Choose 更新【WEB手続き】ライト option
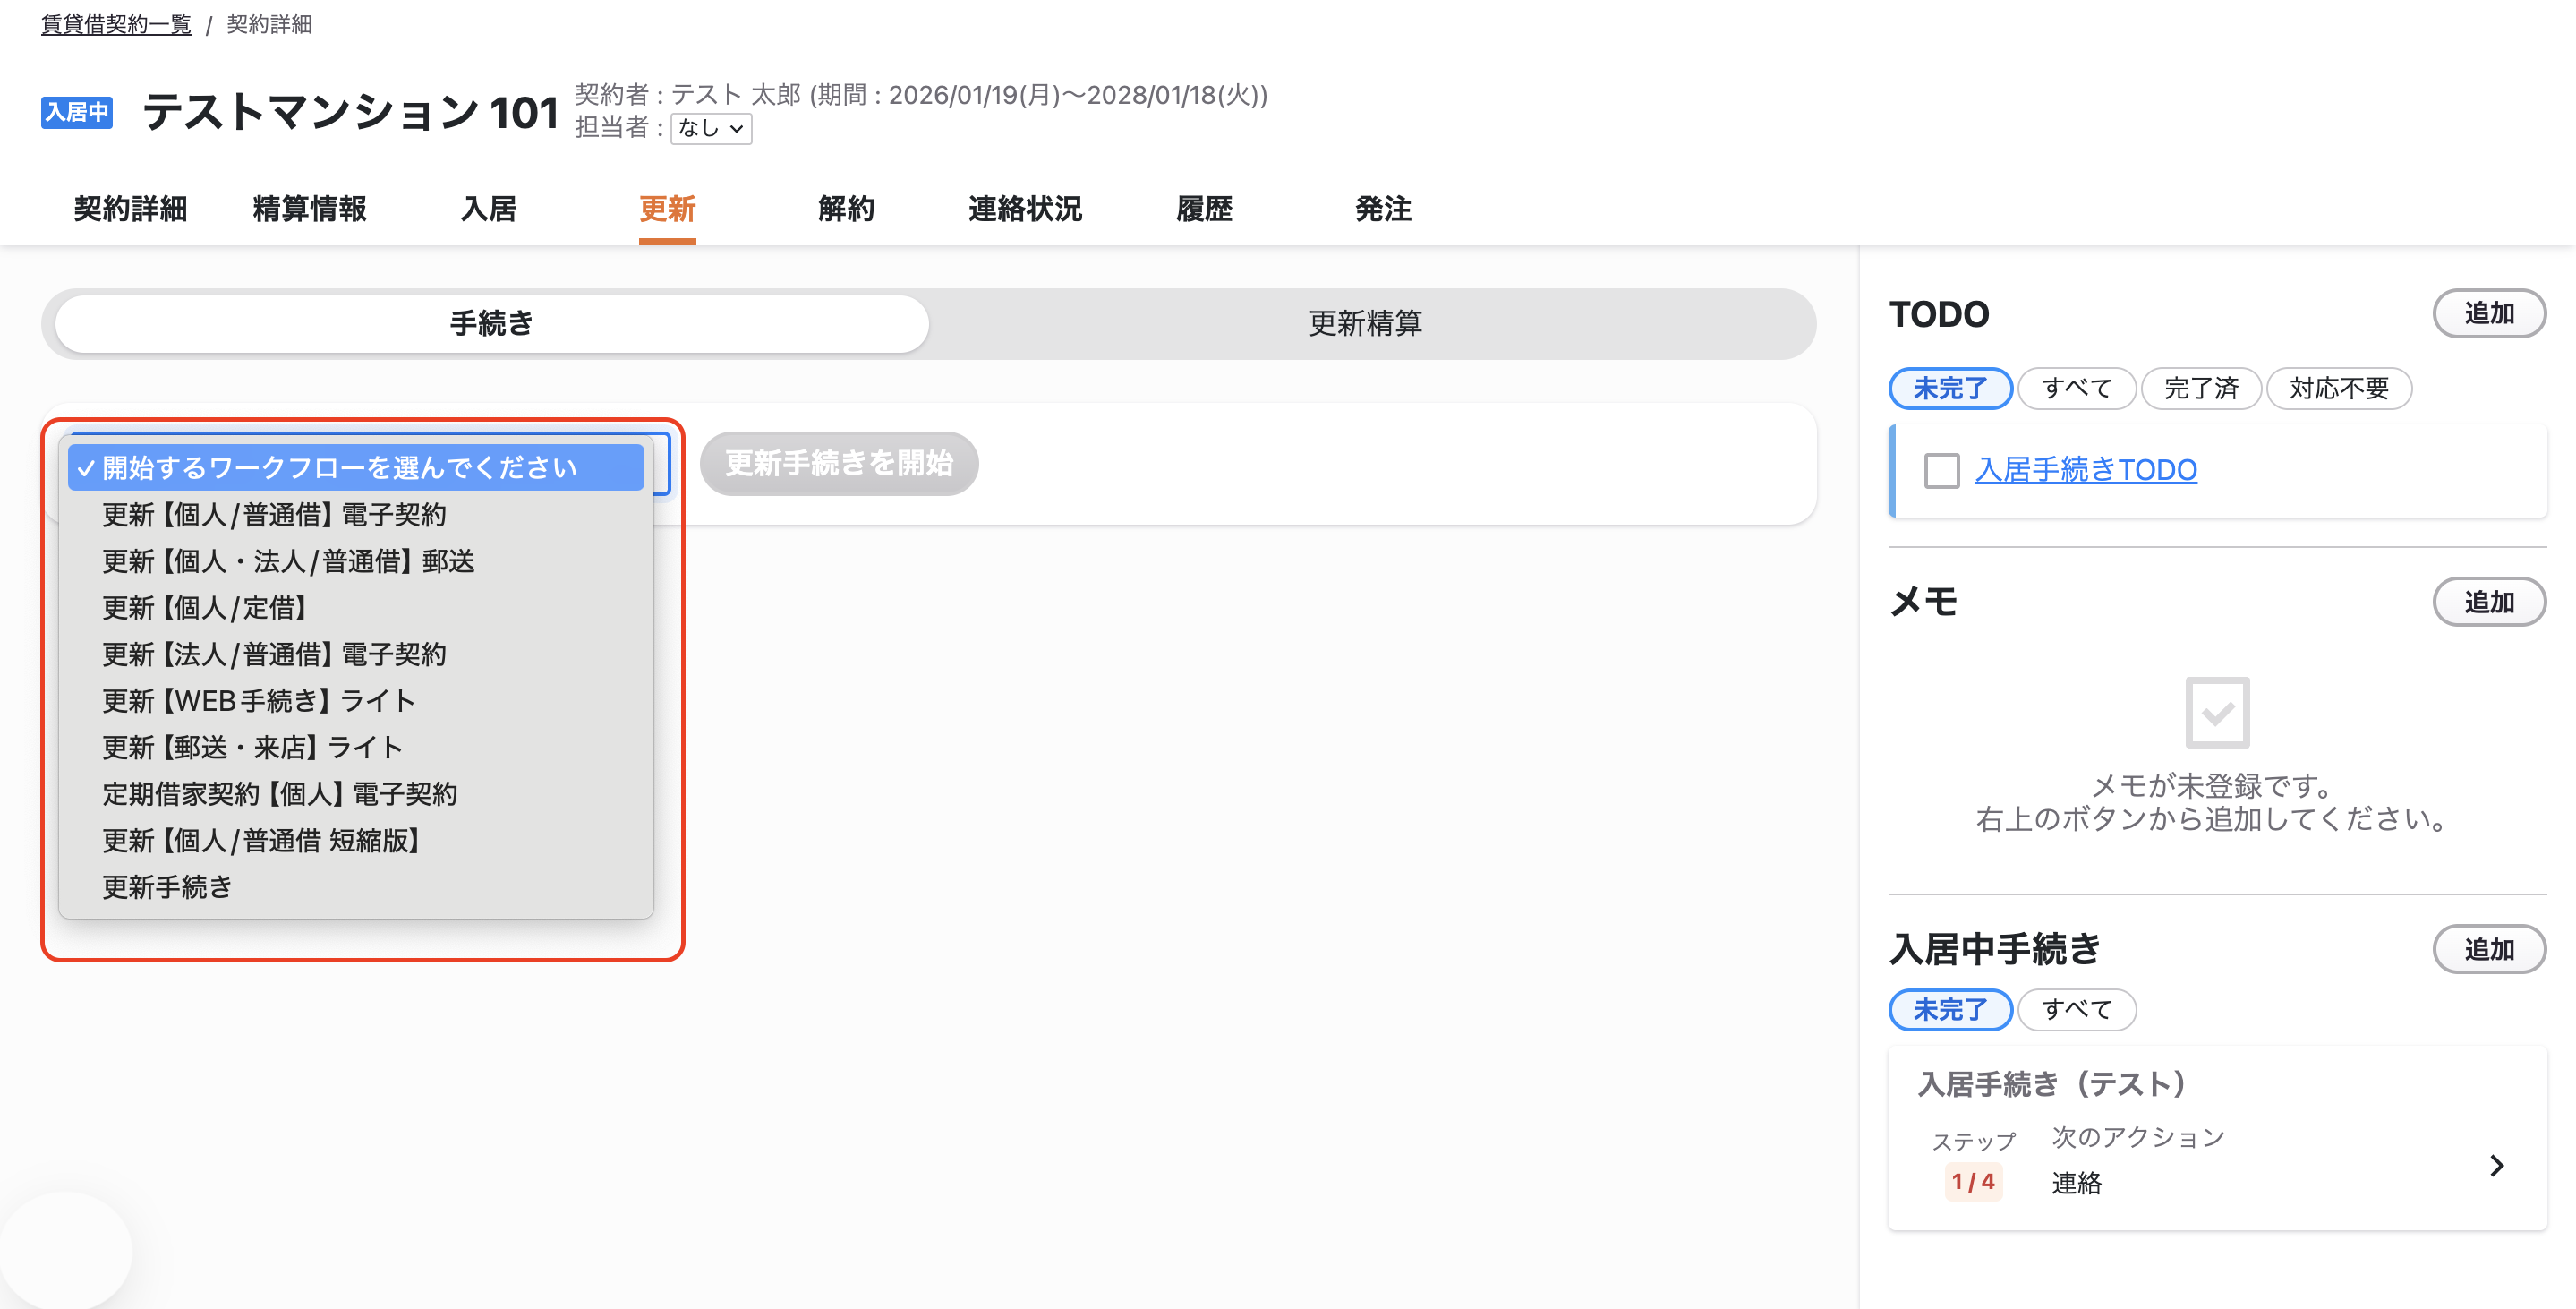The height and width of the screenshot is (1309, 2576). [356, 701]
